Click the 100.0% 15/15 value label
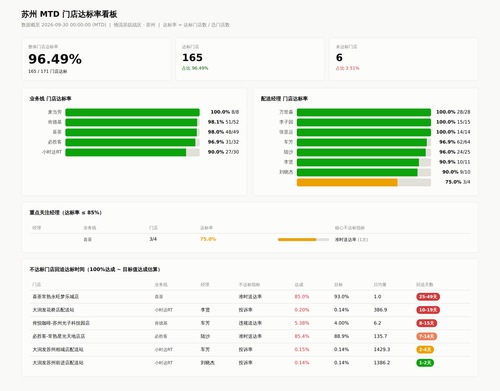 tap(453, 122)
